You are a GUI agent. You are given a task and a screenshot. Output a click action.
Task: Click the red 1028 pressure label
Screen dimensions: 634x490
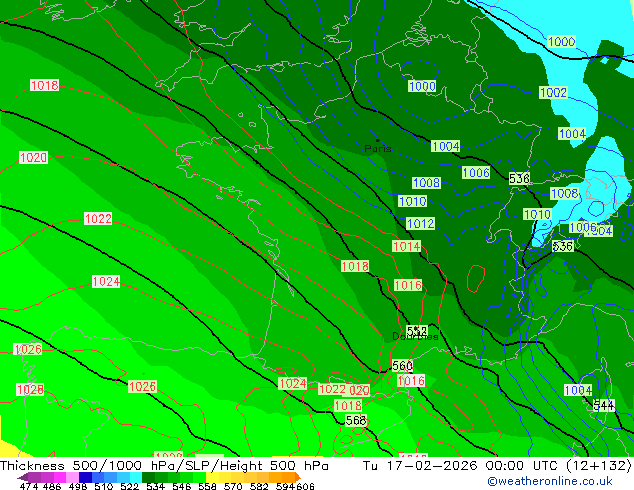[30, 389]
